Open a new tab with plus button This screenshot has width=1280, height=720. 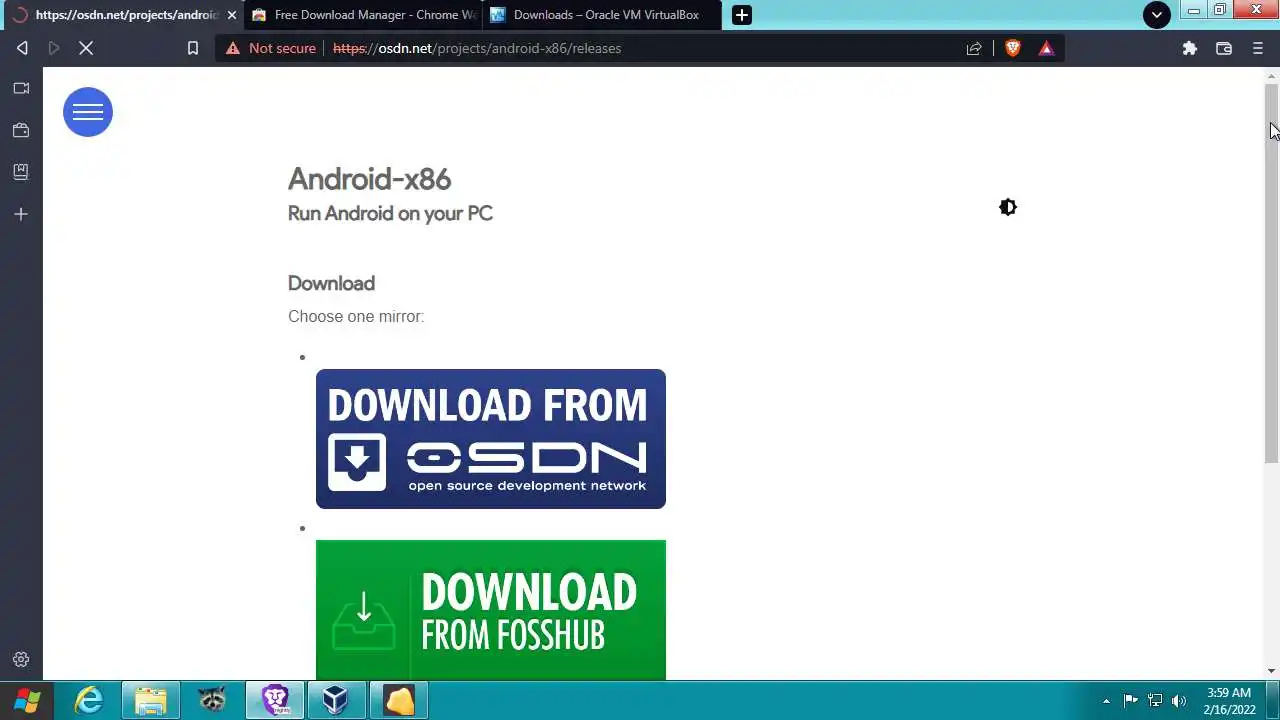[742, 15]
